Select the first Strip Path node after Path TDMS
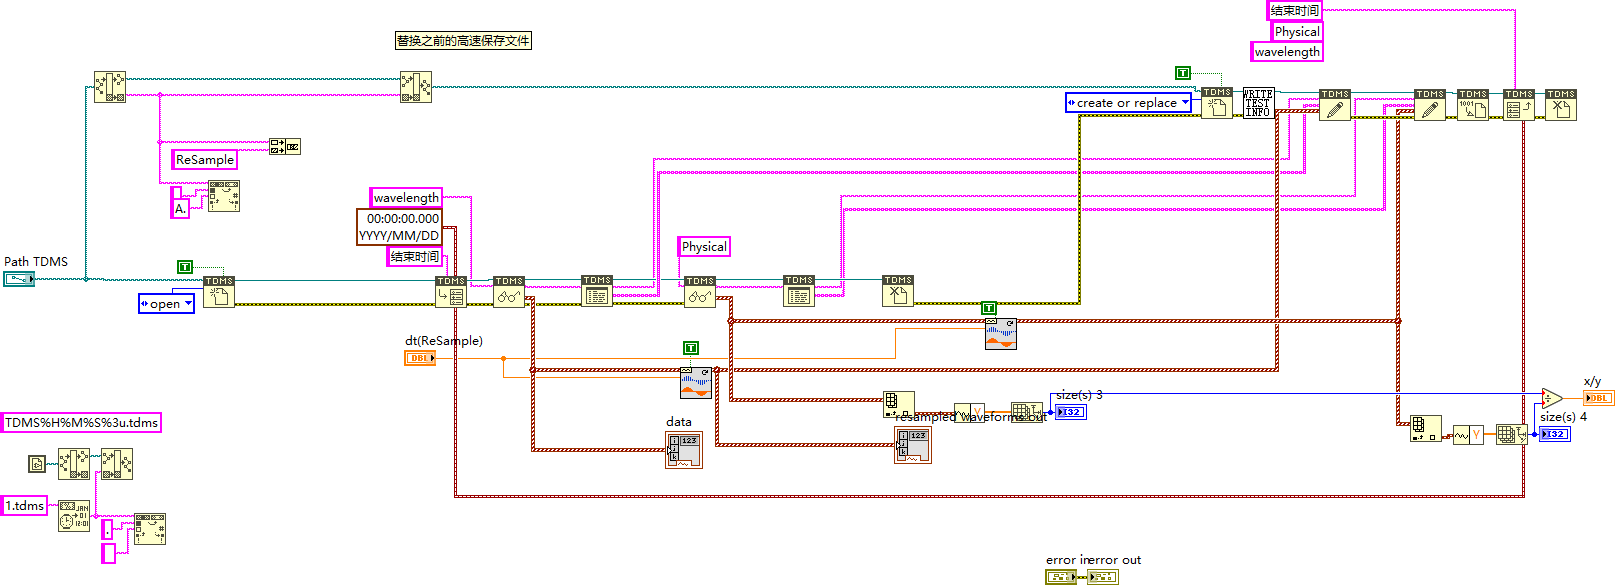This screenshot has height=585, width=1615. (110, 87)
